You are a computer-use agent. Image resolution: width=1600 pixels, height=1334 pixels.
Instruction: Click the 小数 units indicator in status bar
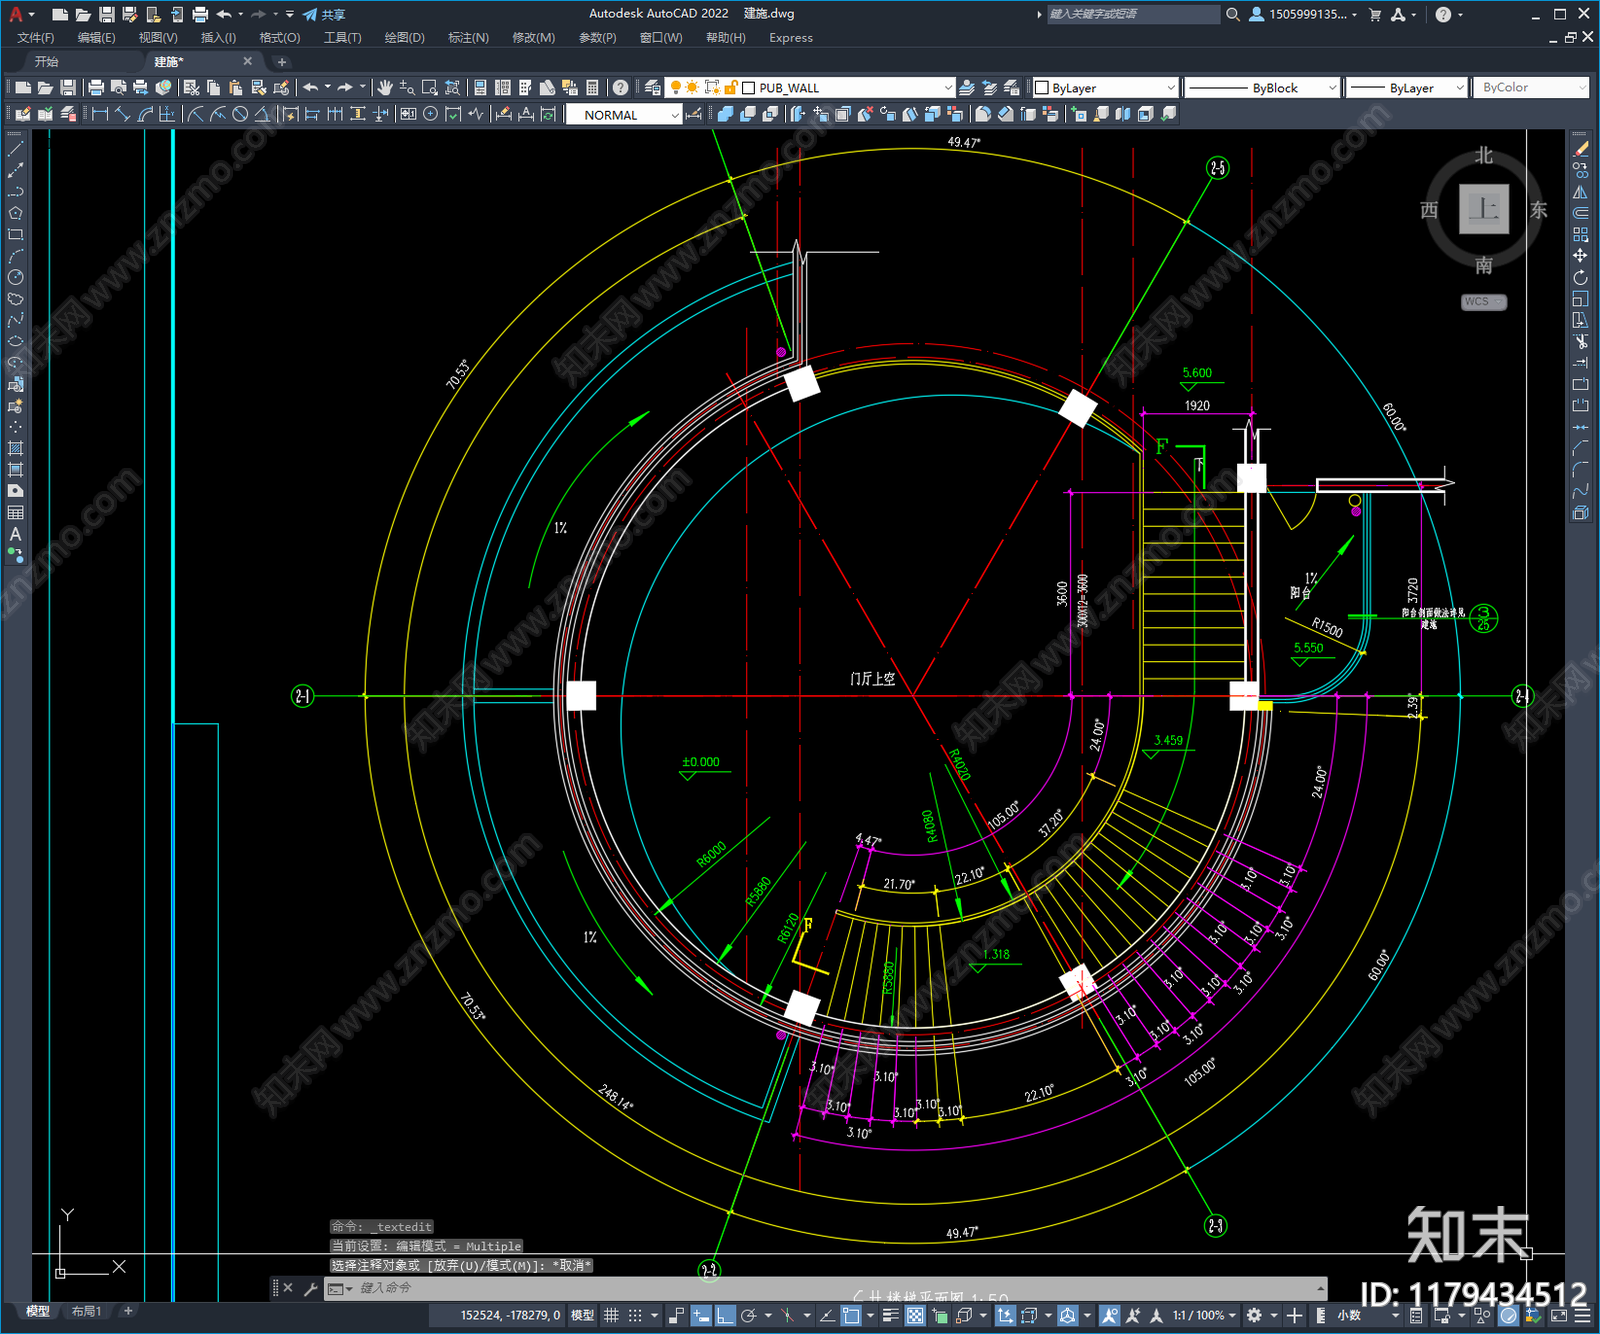pyautogui.click(x=1349, y=1316)
